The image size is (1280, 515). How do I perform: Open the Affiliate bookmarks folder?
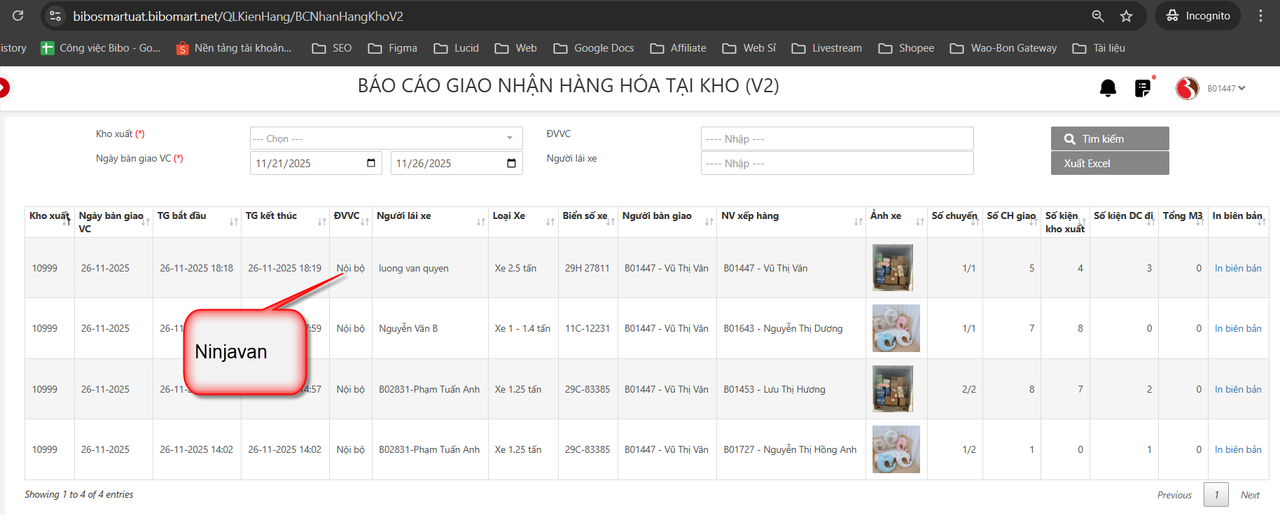point(678,48)
